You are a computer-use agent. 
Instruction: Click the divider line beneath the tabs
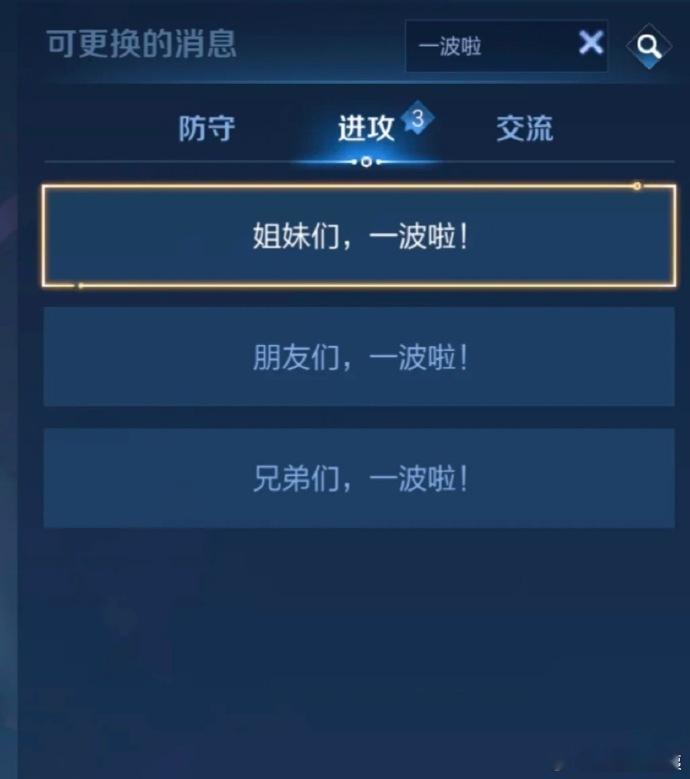[x=359, y=162]
